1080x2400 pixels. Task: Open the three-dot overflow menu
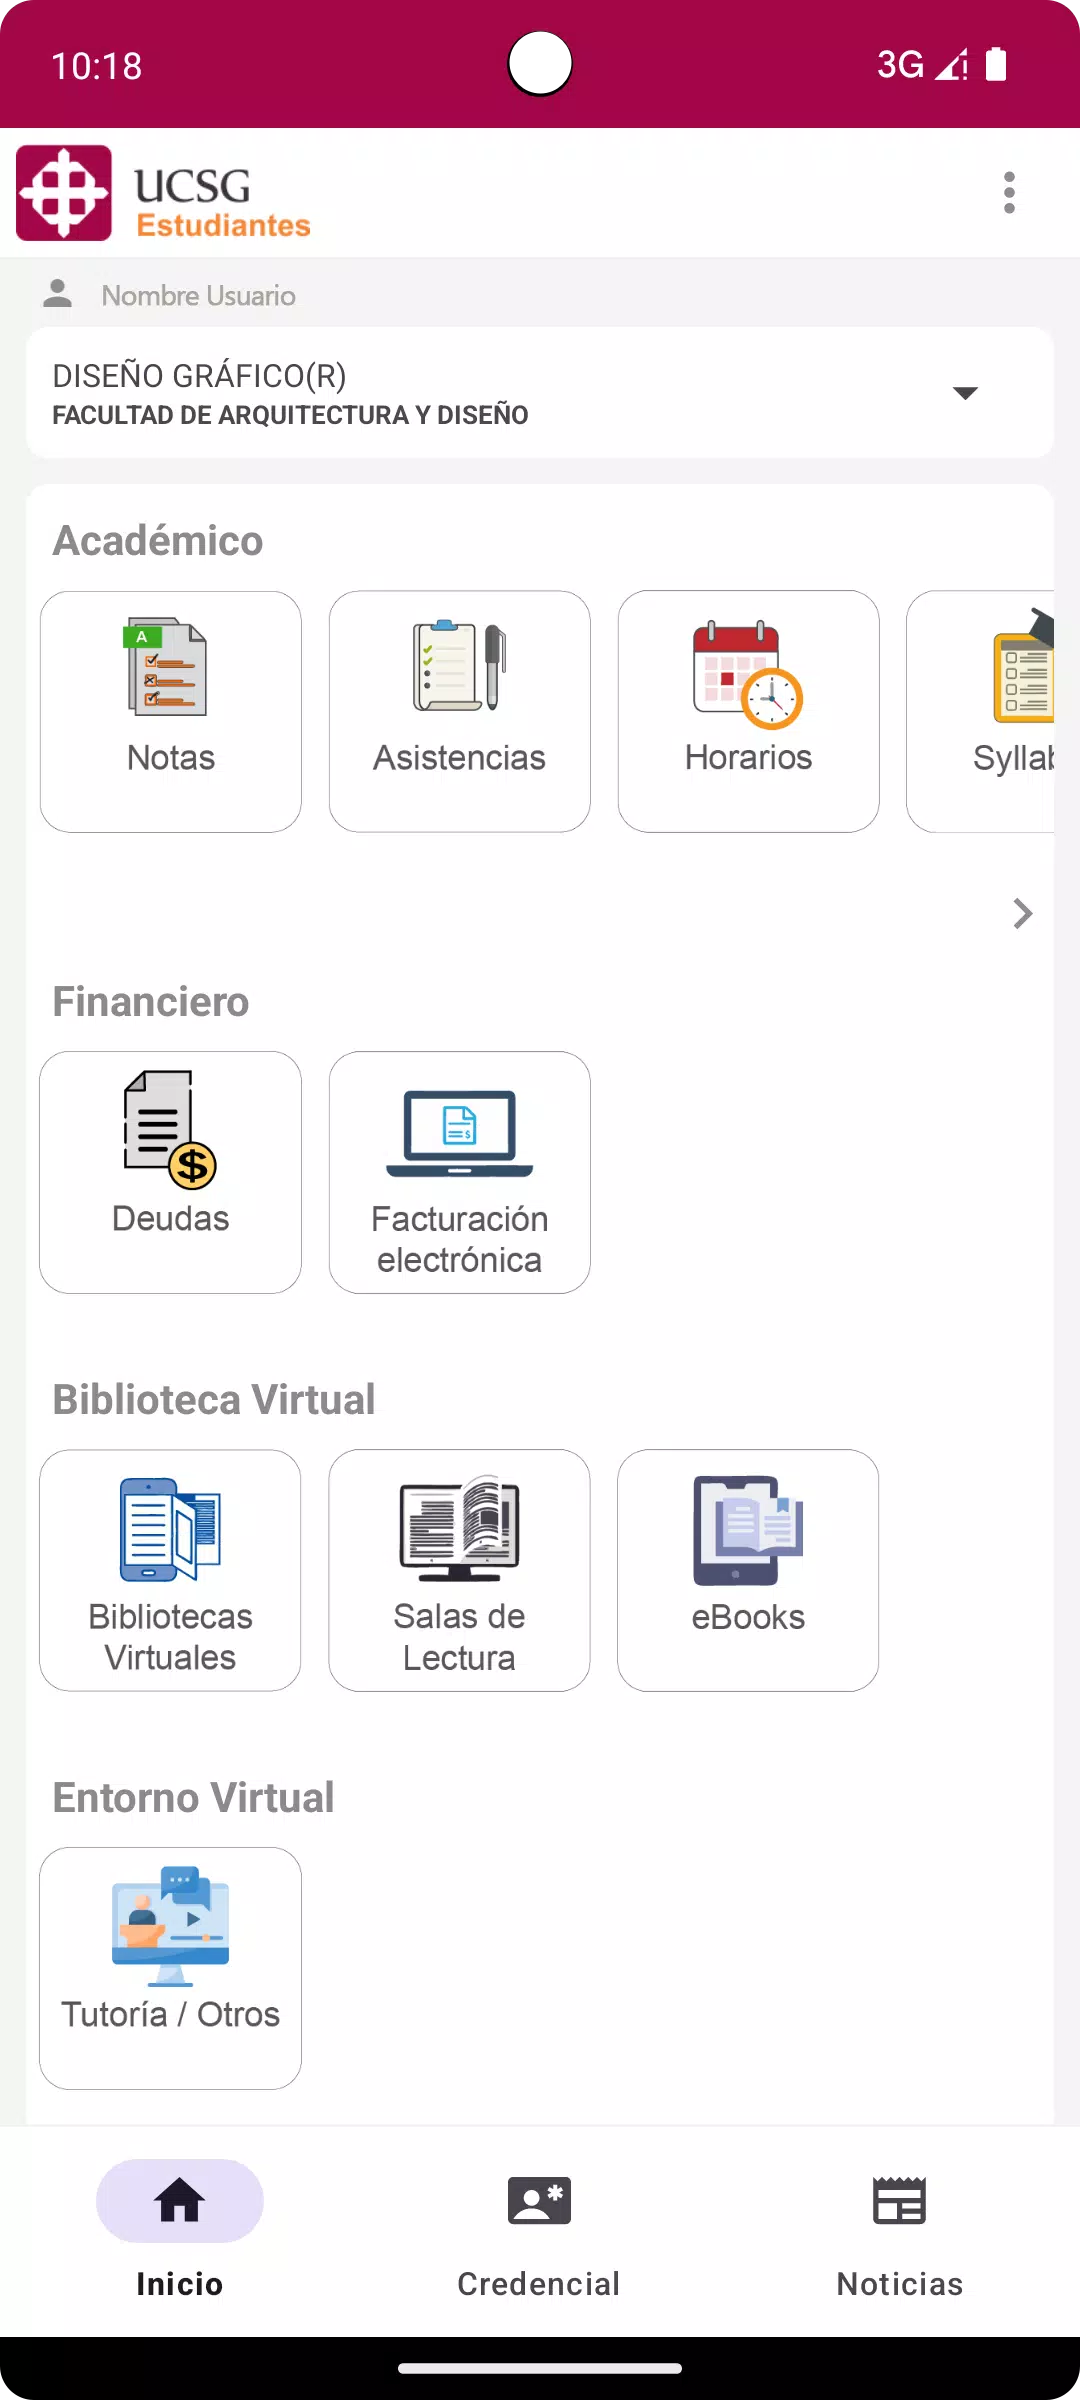click(1009, 192)
